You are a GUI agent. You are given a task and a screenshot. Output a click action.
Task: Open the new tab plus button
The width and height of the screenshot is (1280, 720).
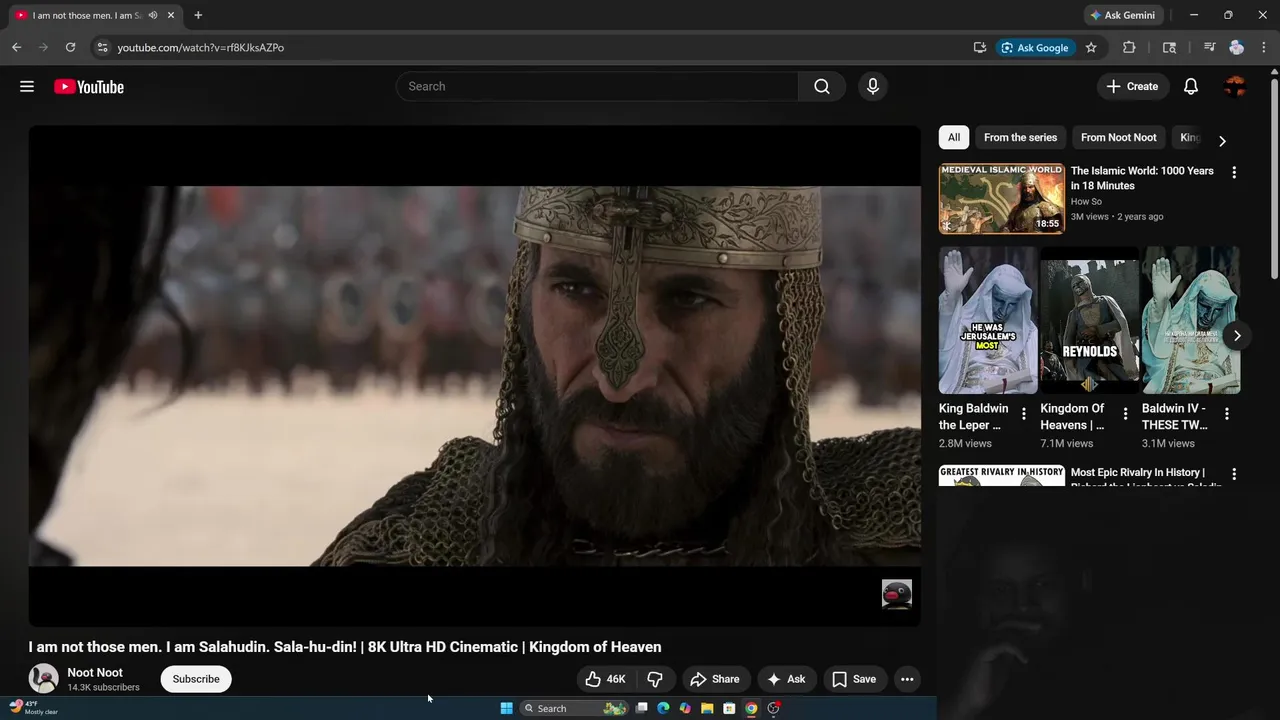[x=198, y=15]
